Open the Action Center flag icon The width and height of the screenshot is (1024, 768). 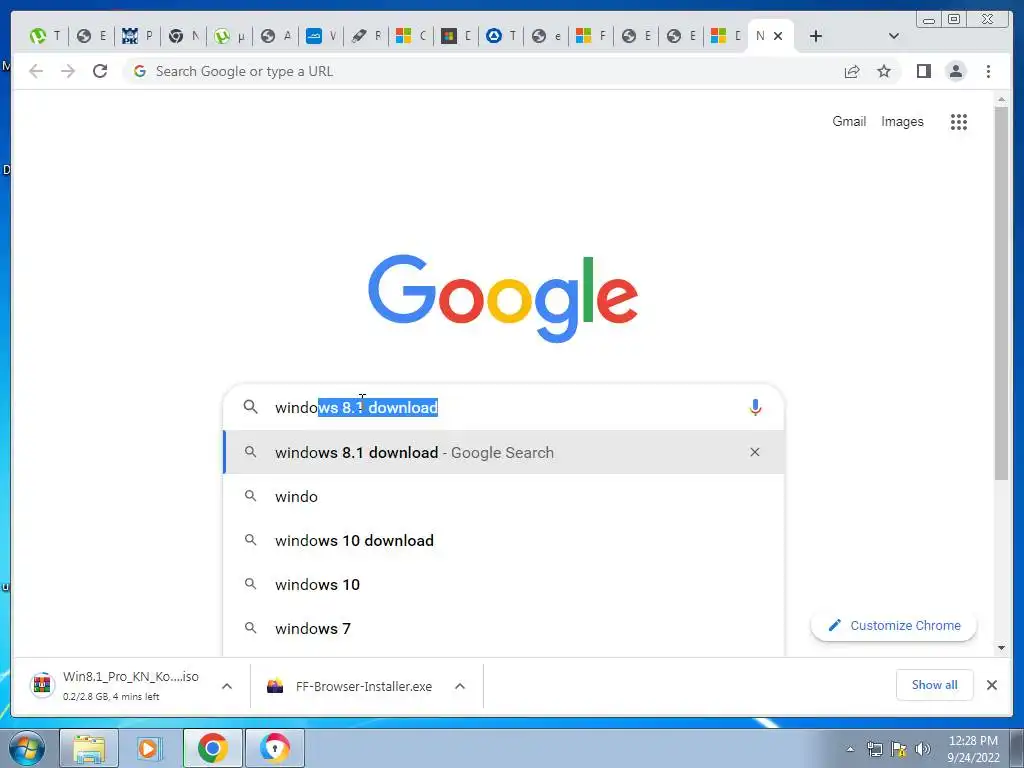tap(899, 748)
